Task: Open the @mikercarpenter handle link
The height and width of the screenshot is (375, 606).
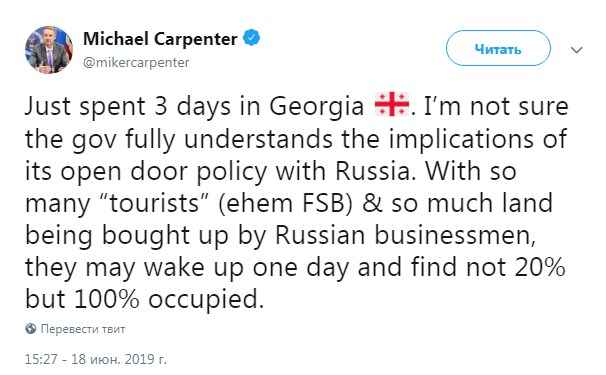Action: (136, 63)
